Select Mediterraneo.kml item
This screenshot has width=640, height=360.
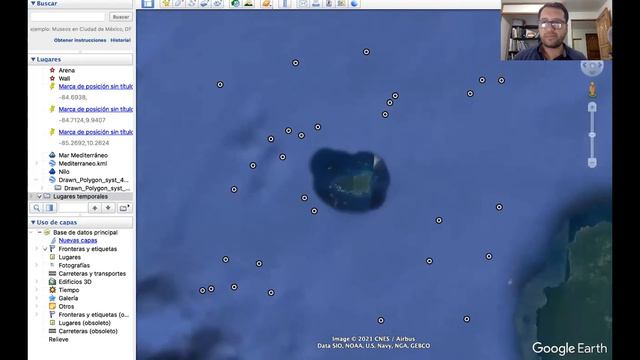click(82, 163)
